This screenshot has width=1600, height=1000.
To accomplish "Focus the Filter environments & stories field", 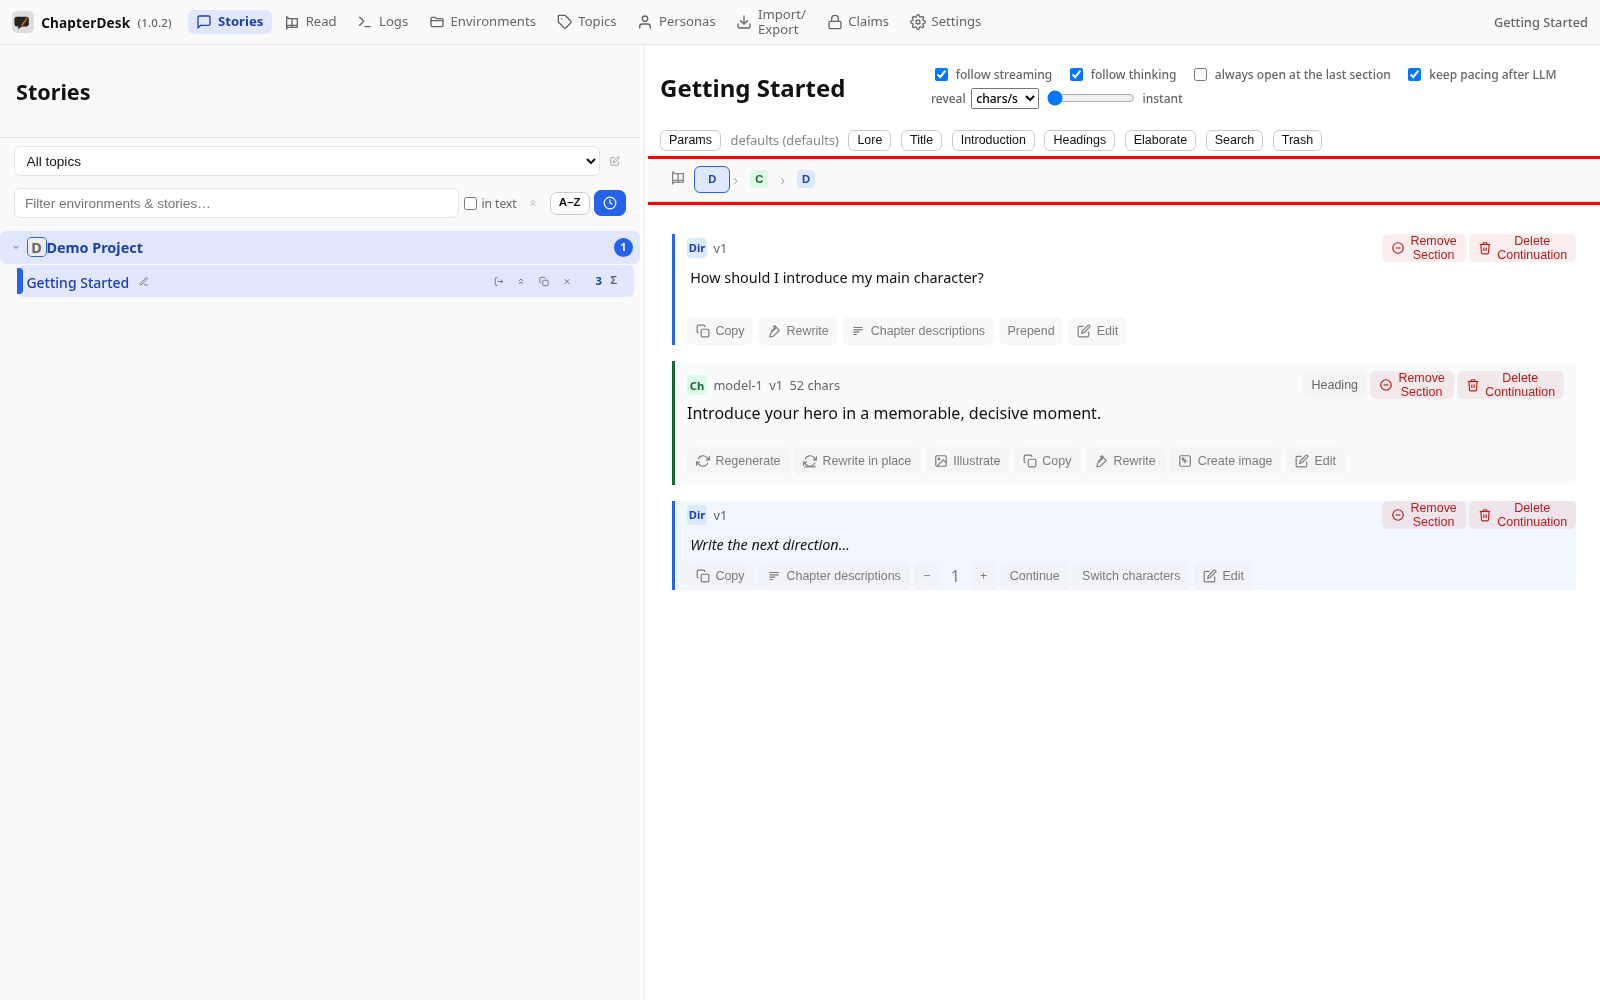I will pos(236,203).
